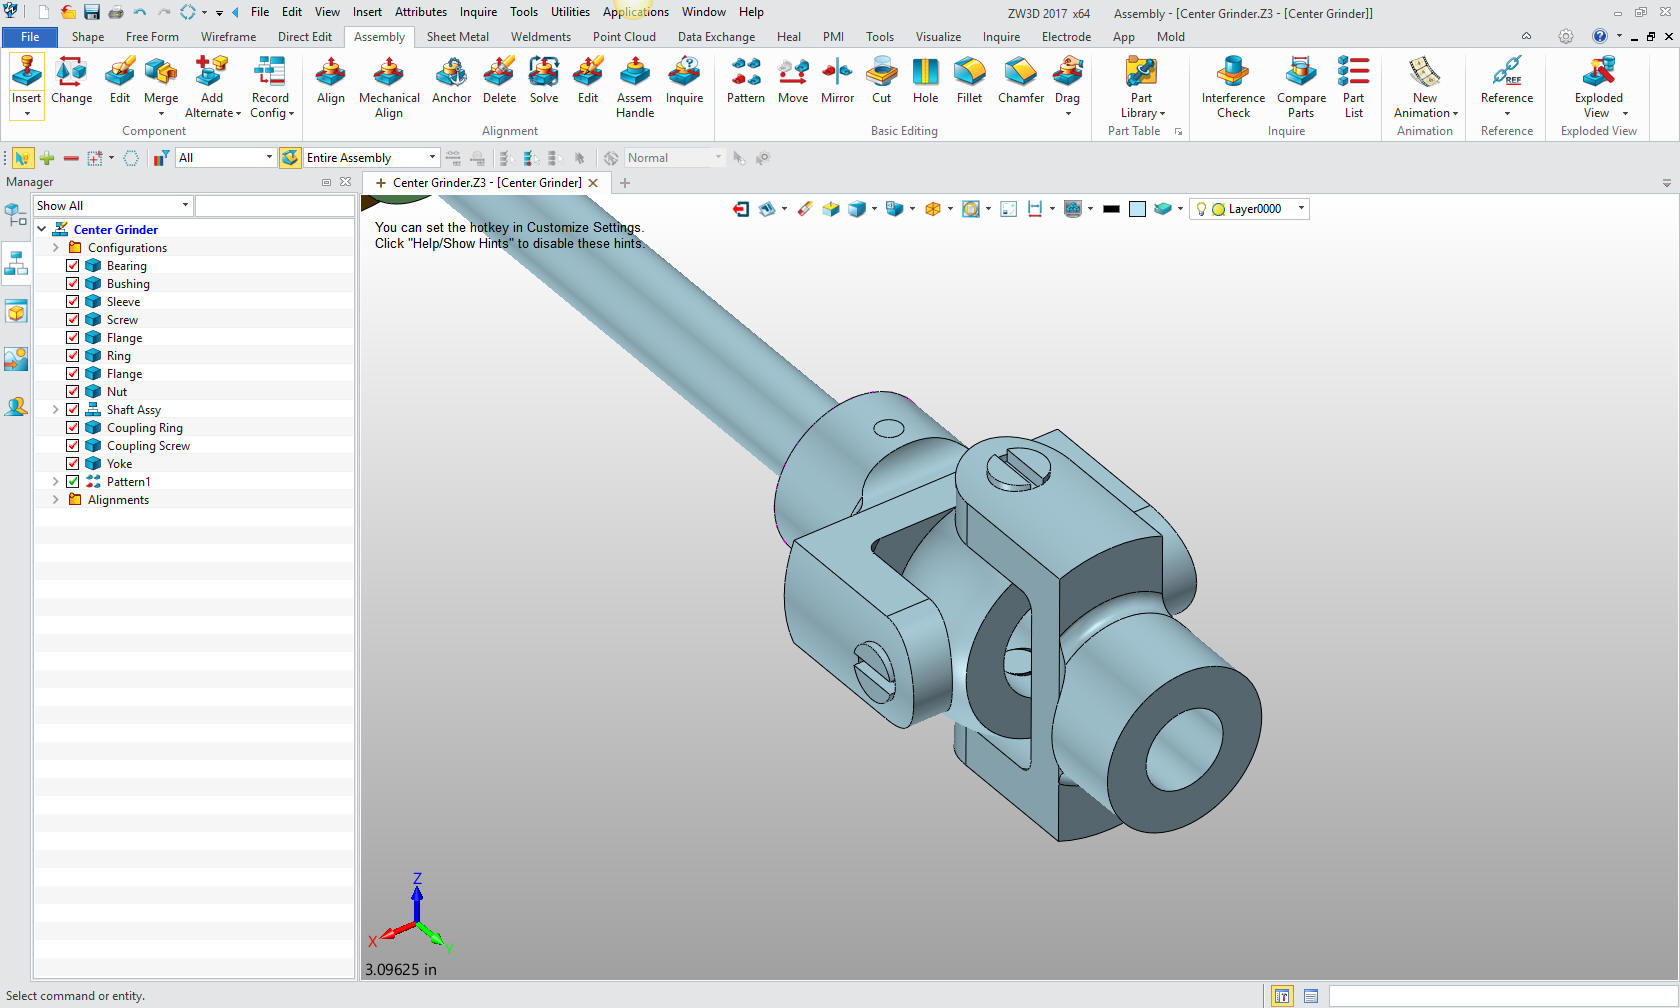Click the Inquire alignment button
Screen dimensions: 1680x1008
684,80
